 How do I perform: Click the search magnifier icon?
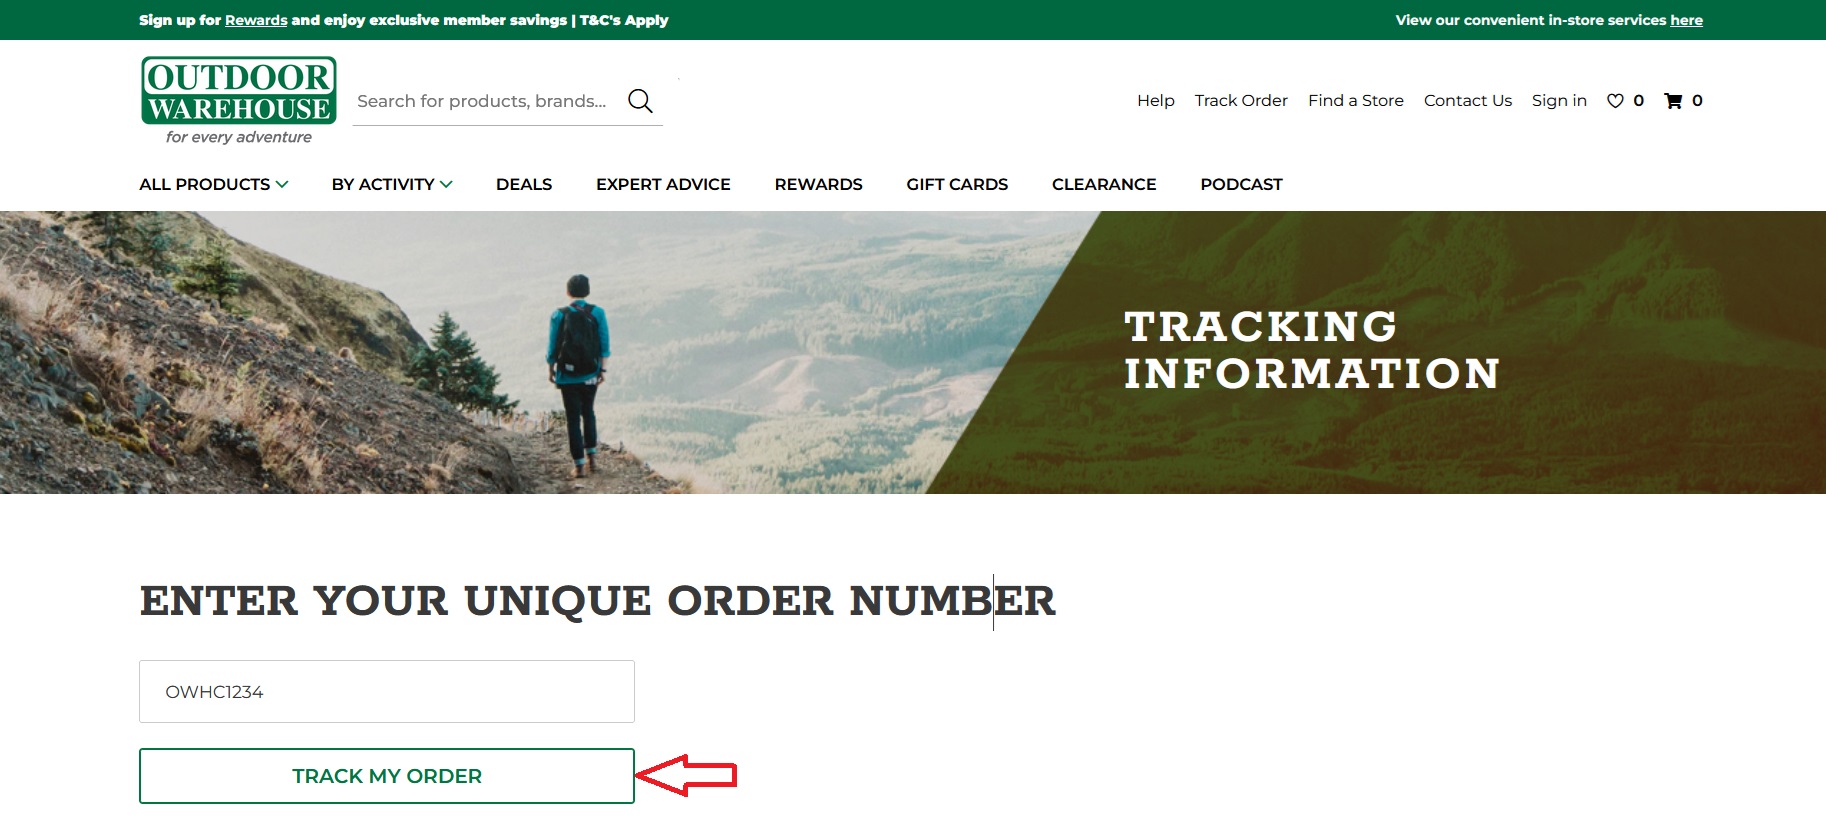click(640, 101)
